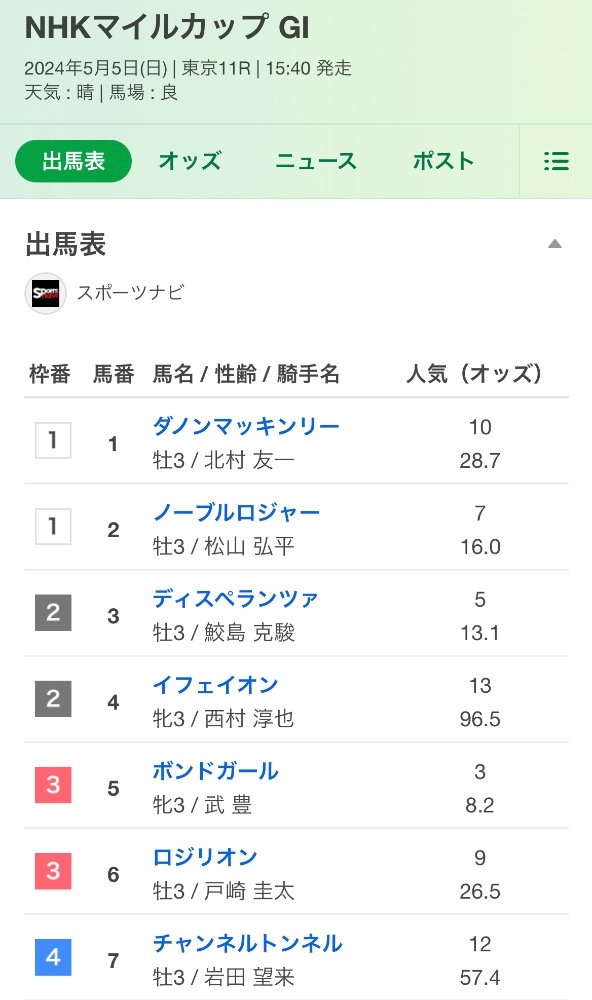Open horse ボンドガール link

point(216,770)
